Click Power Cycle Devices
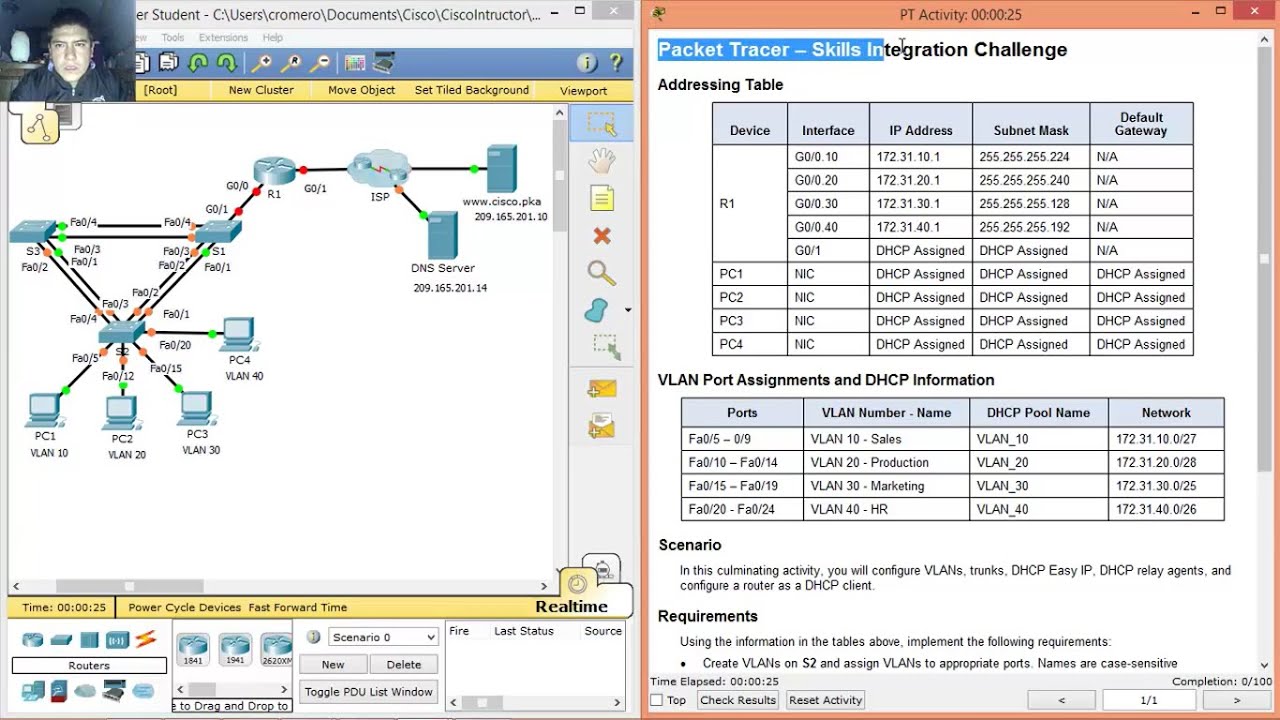This screenshot has width=1280, height=720. click(x=185, y=607)
